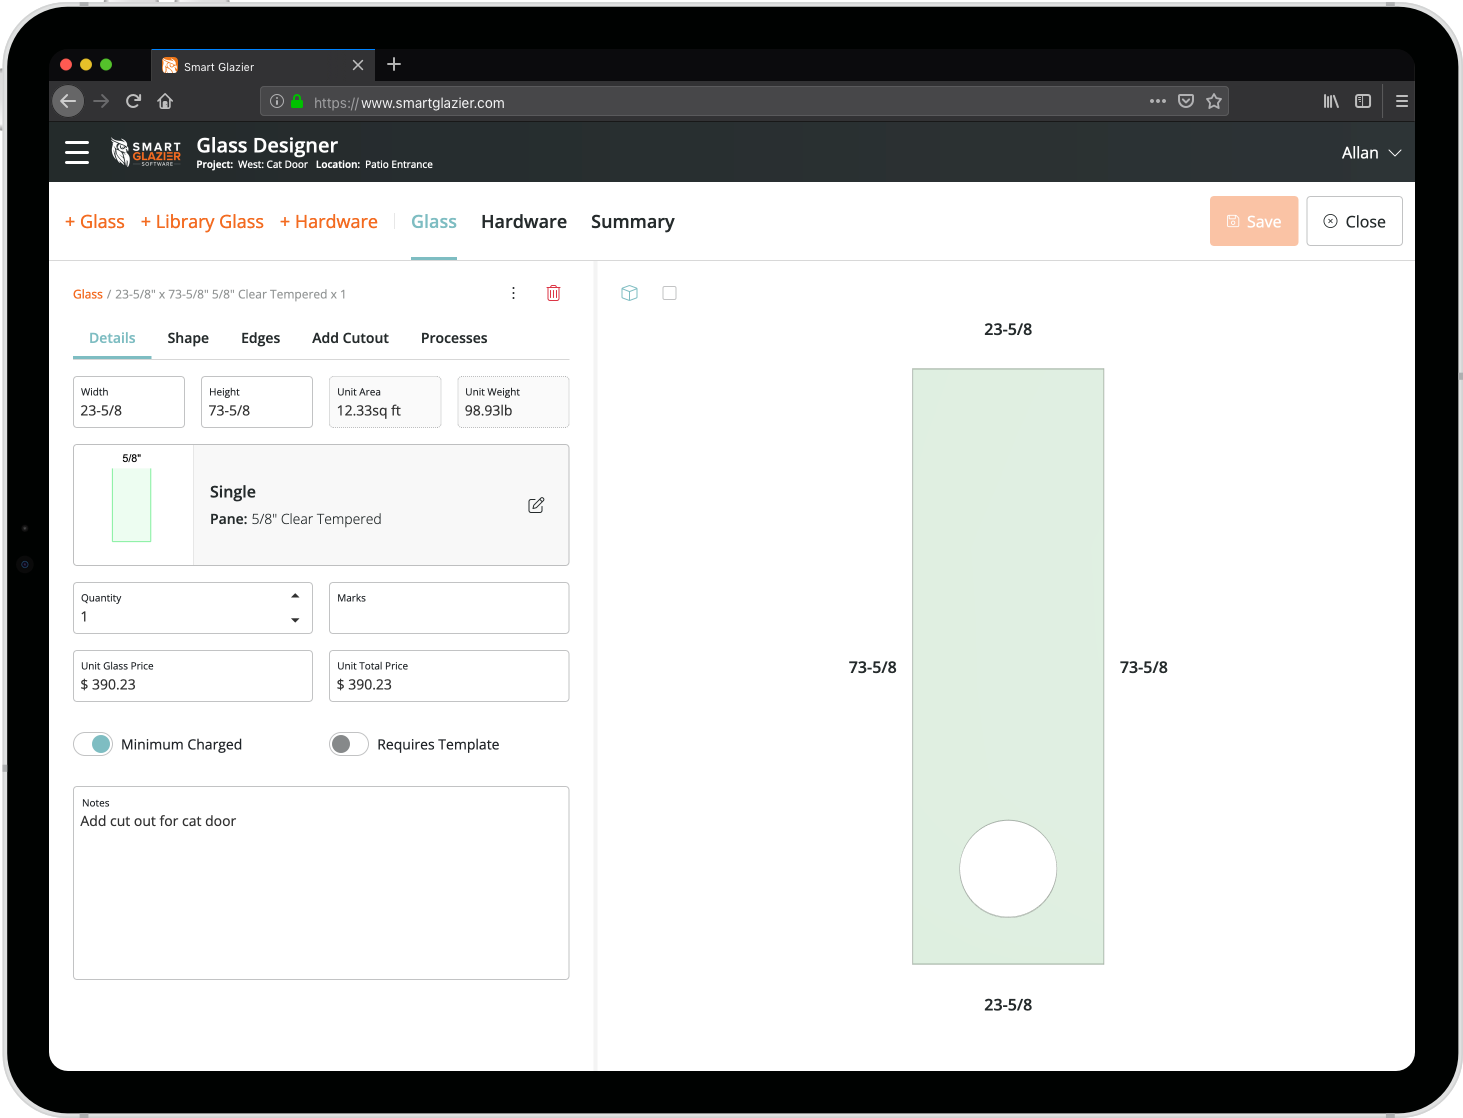Reload the current page

point(133,101)
